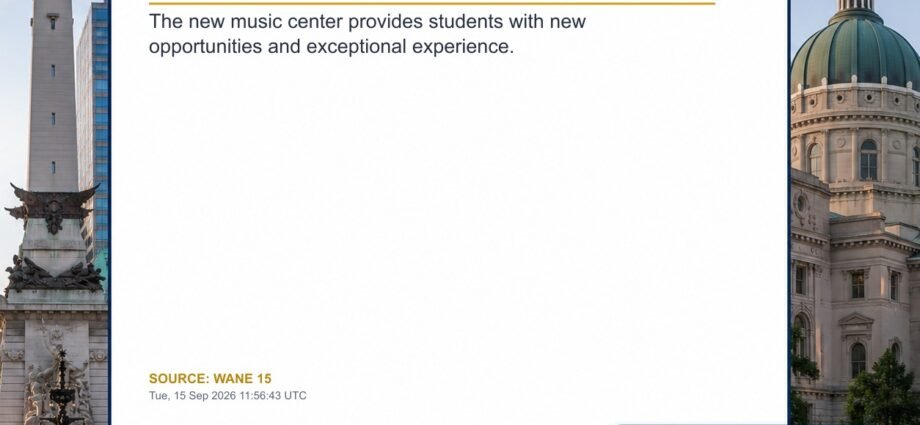Click the time 11:56:43 UTC

(271, 396)
